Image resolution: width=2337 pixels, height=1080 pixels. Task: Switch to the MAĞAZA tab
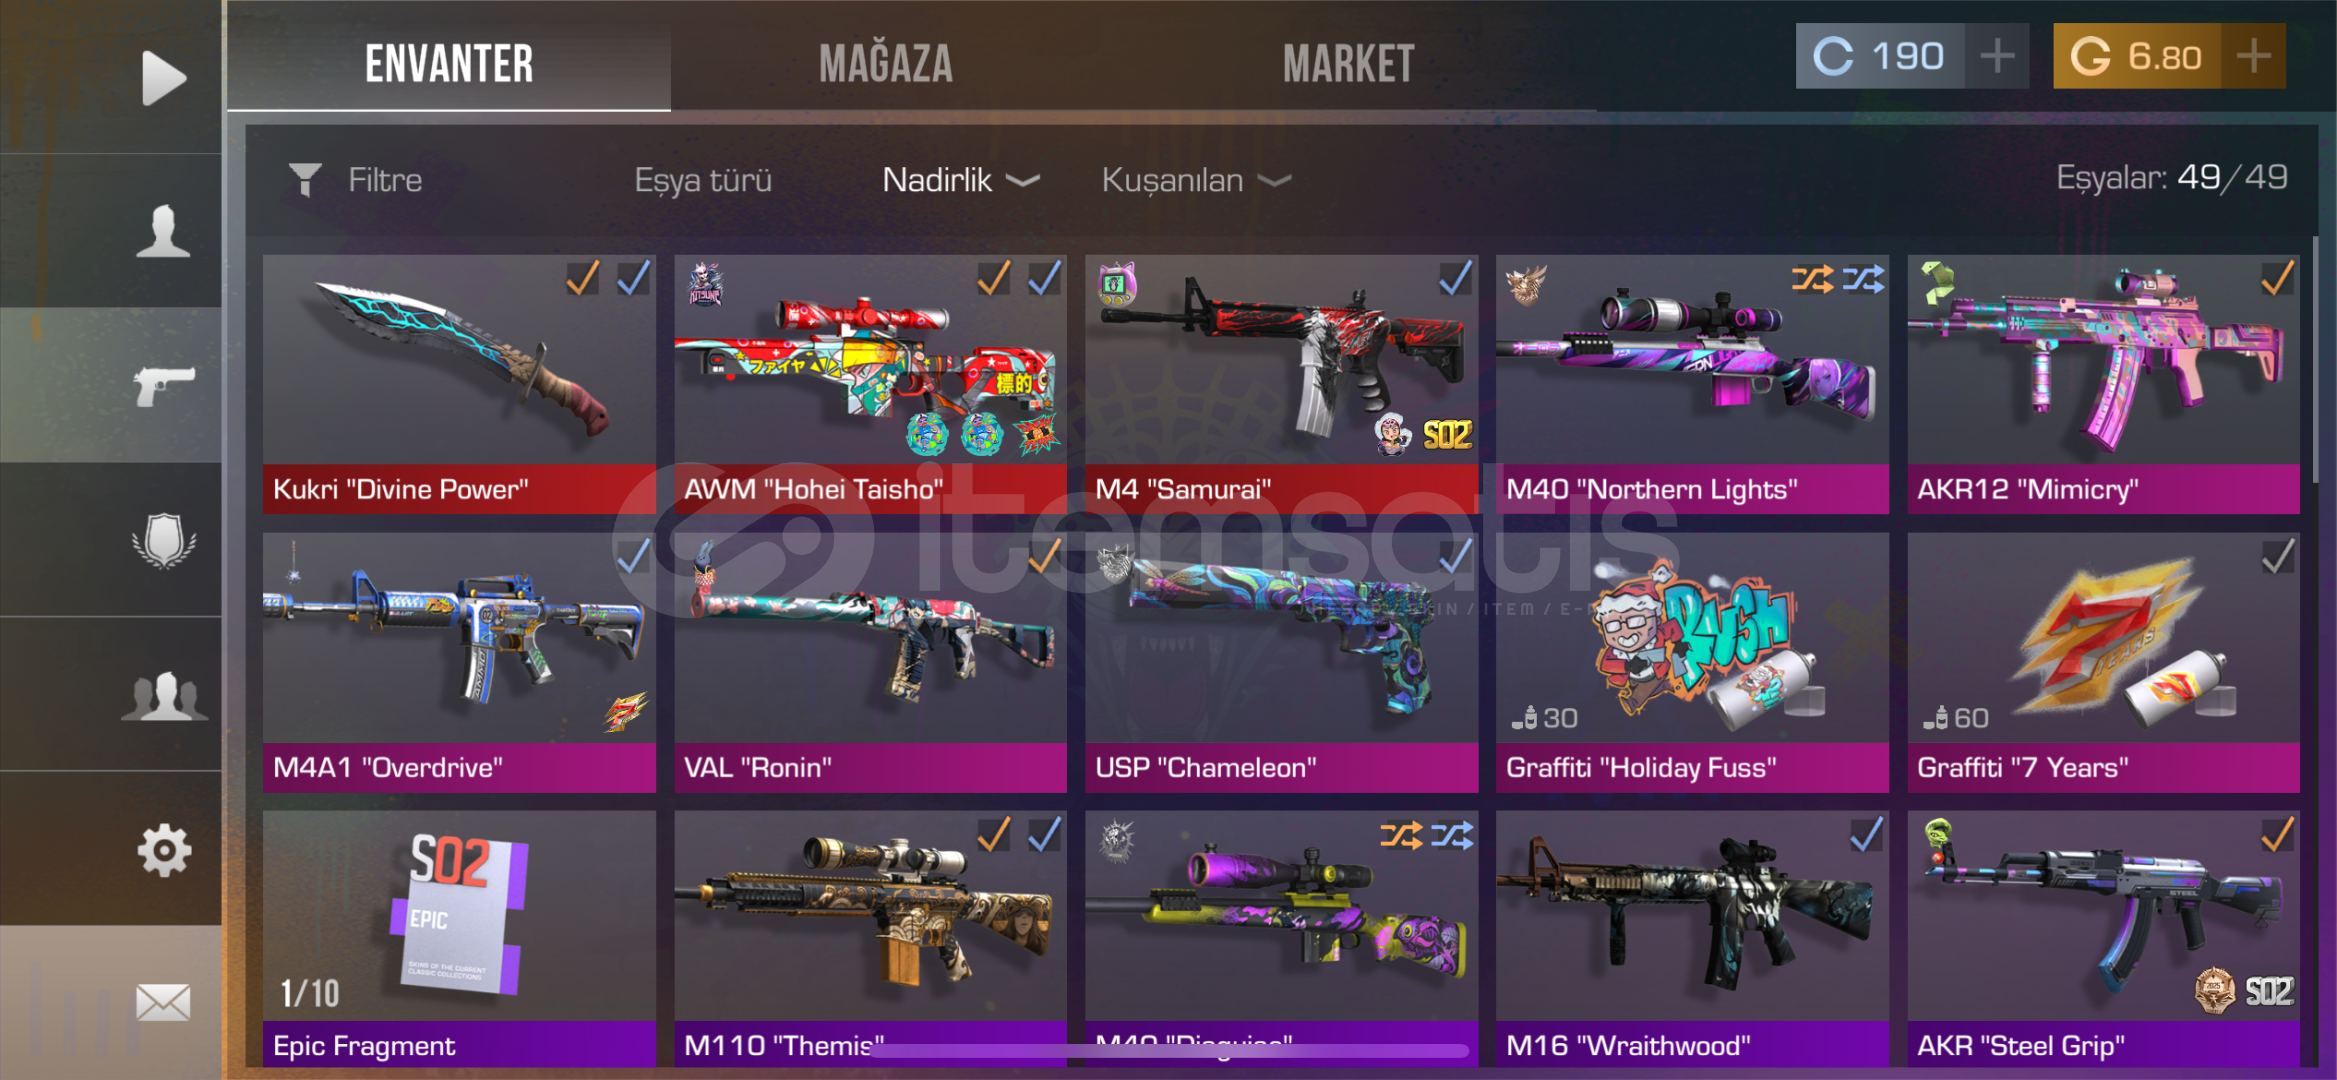pos(886,63)
